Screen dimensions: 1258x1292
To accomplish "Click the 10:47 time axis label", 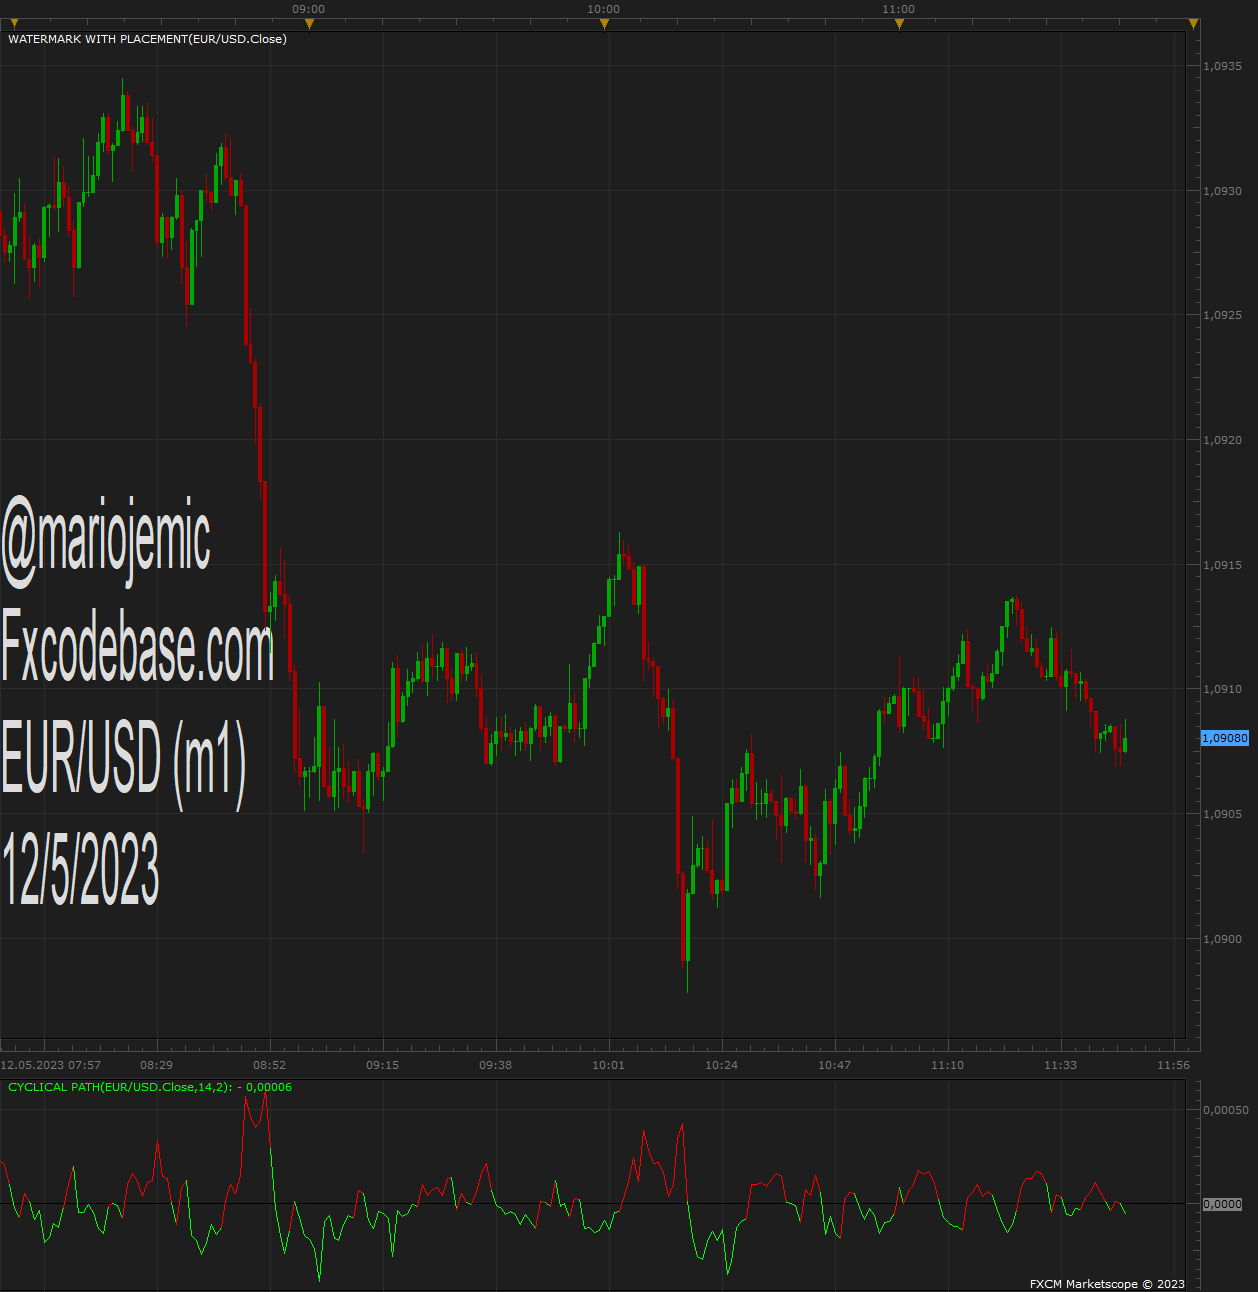I will tap(834, 1065).
